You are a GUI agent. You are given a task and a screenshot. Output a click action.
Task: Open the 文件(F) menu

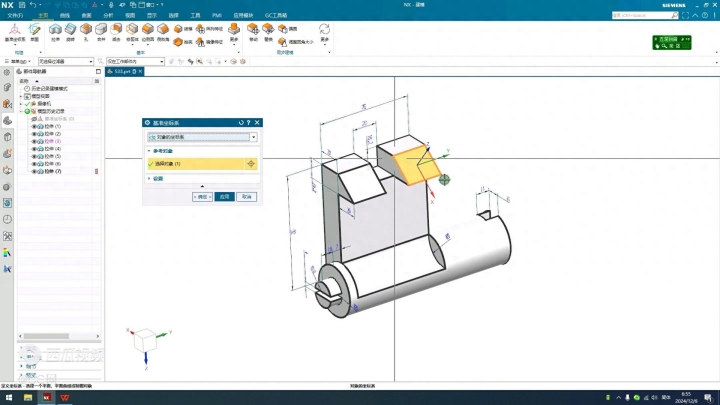[15, 16]
